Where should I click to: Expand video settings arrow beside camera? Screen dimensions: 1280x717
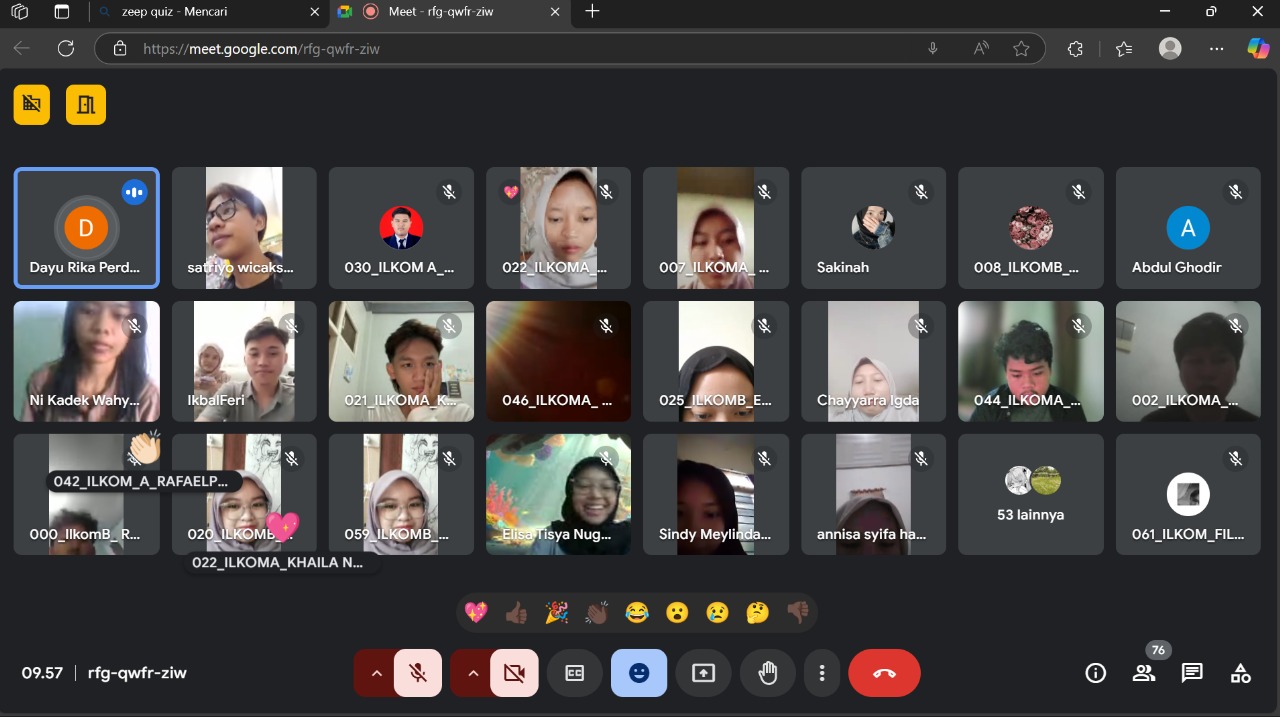point(473,673)
